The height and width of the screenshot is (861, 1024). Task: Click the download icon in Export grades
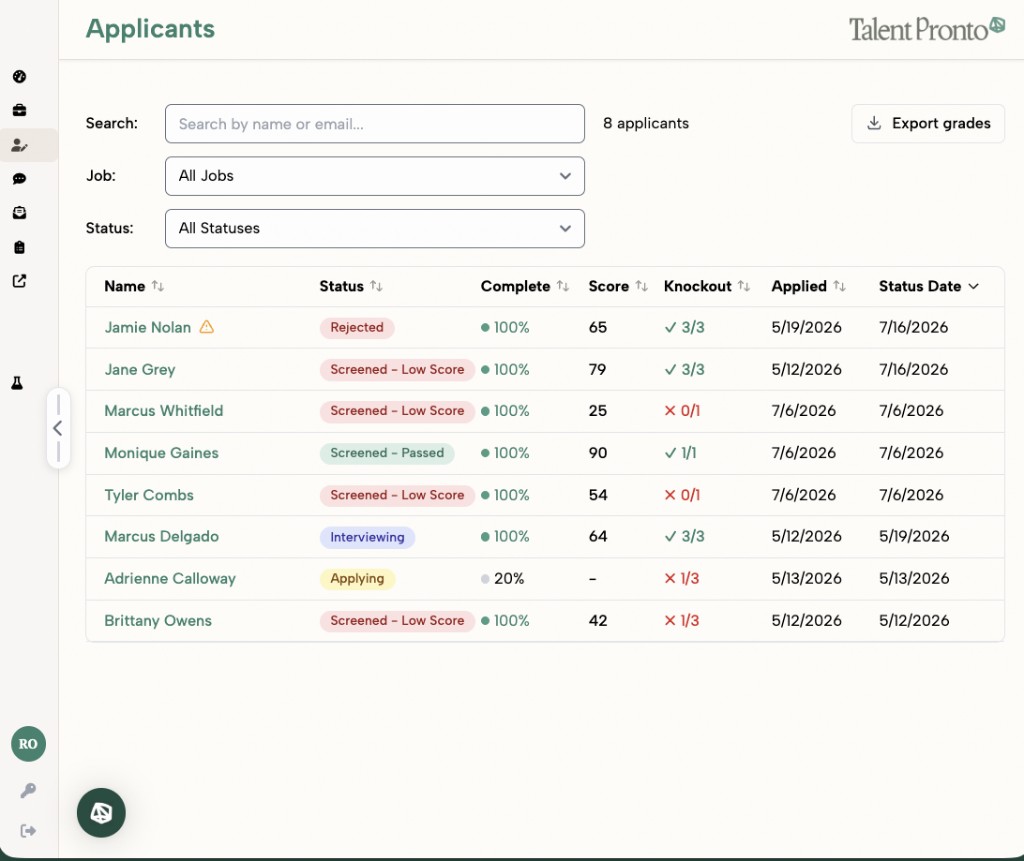click(x=874, y=123)
